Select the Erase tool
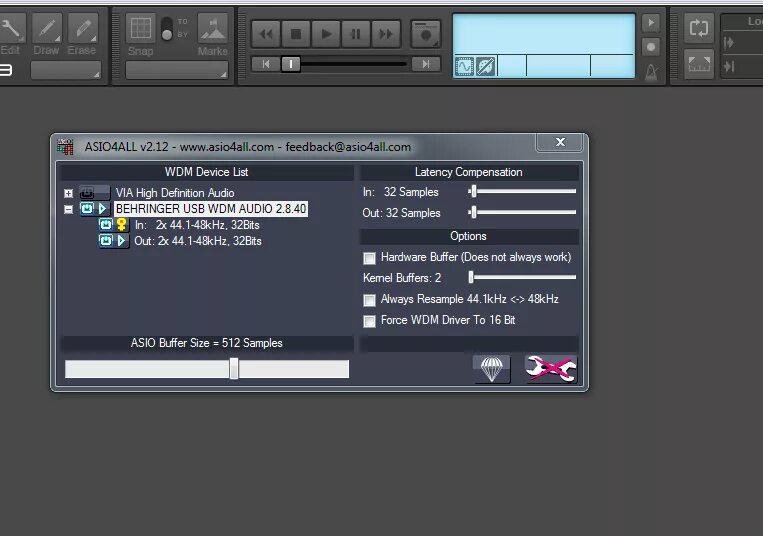 pos(83,28)
